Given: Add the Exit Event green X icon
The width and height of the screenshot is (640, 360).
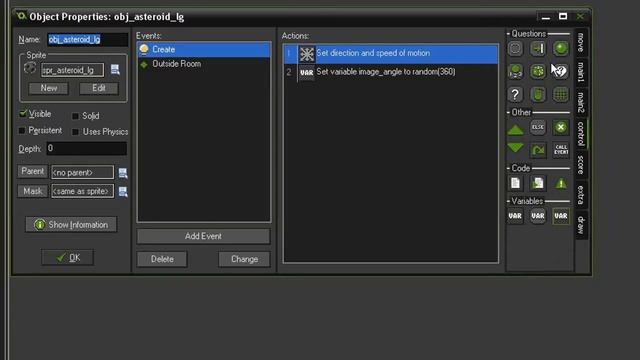Looking at the screenshot, I should click(x=561, y=127).
